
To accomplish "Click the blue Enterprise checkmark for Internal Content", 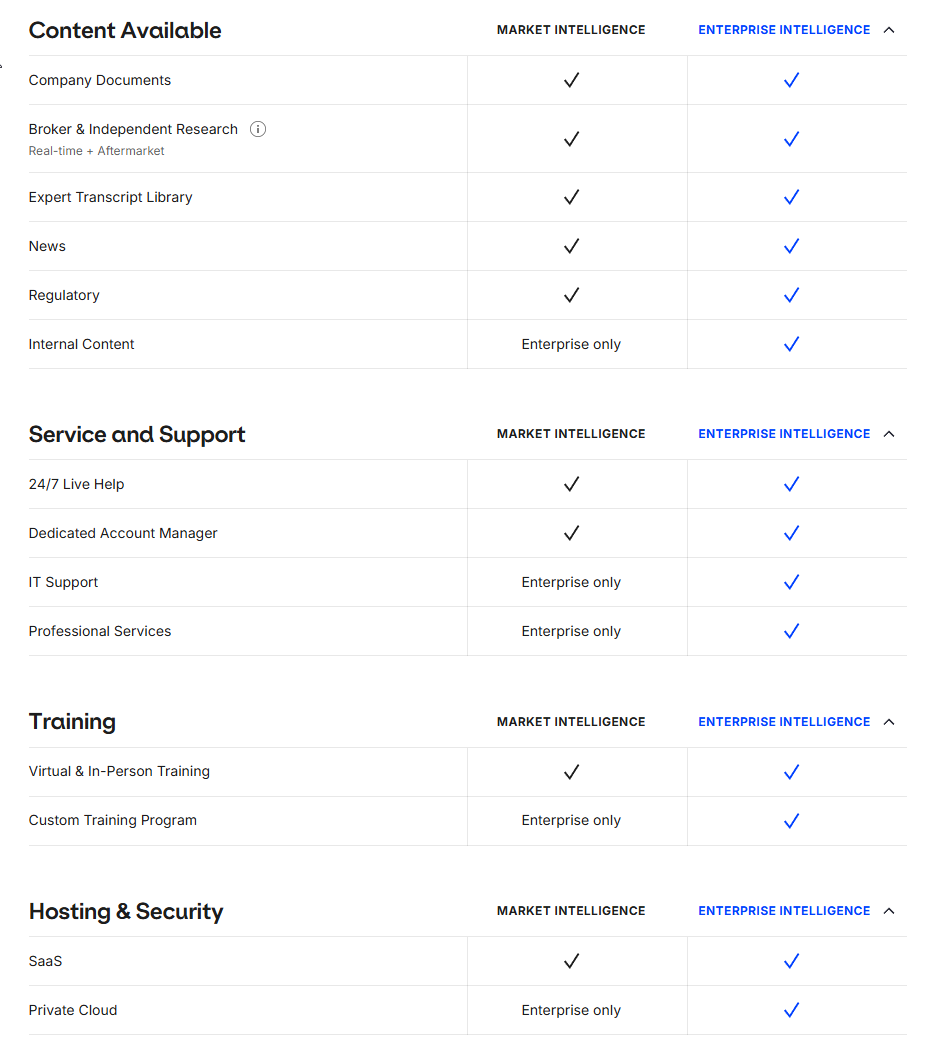I will (x=791, y=344).
